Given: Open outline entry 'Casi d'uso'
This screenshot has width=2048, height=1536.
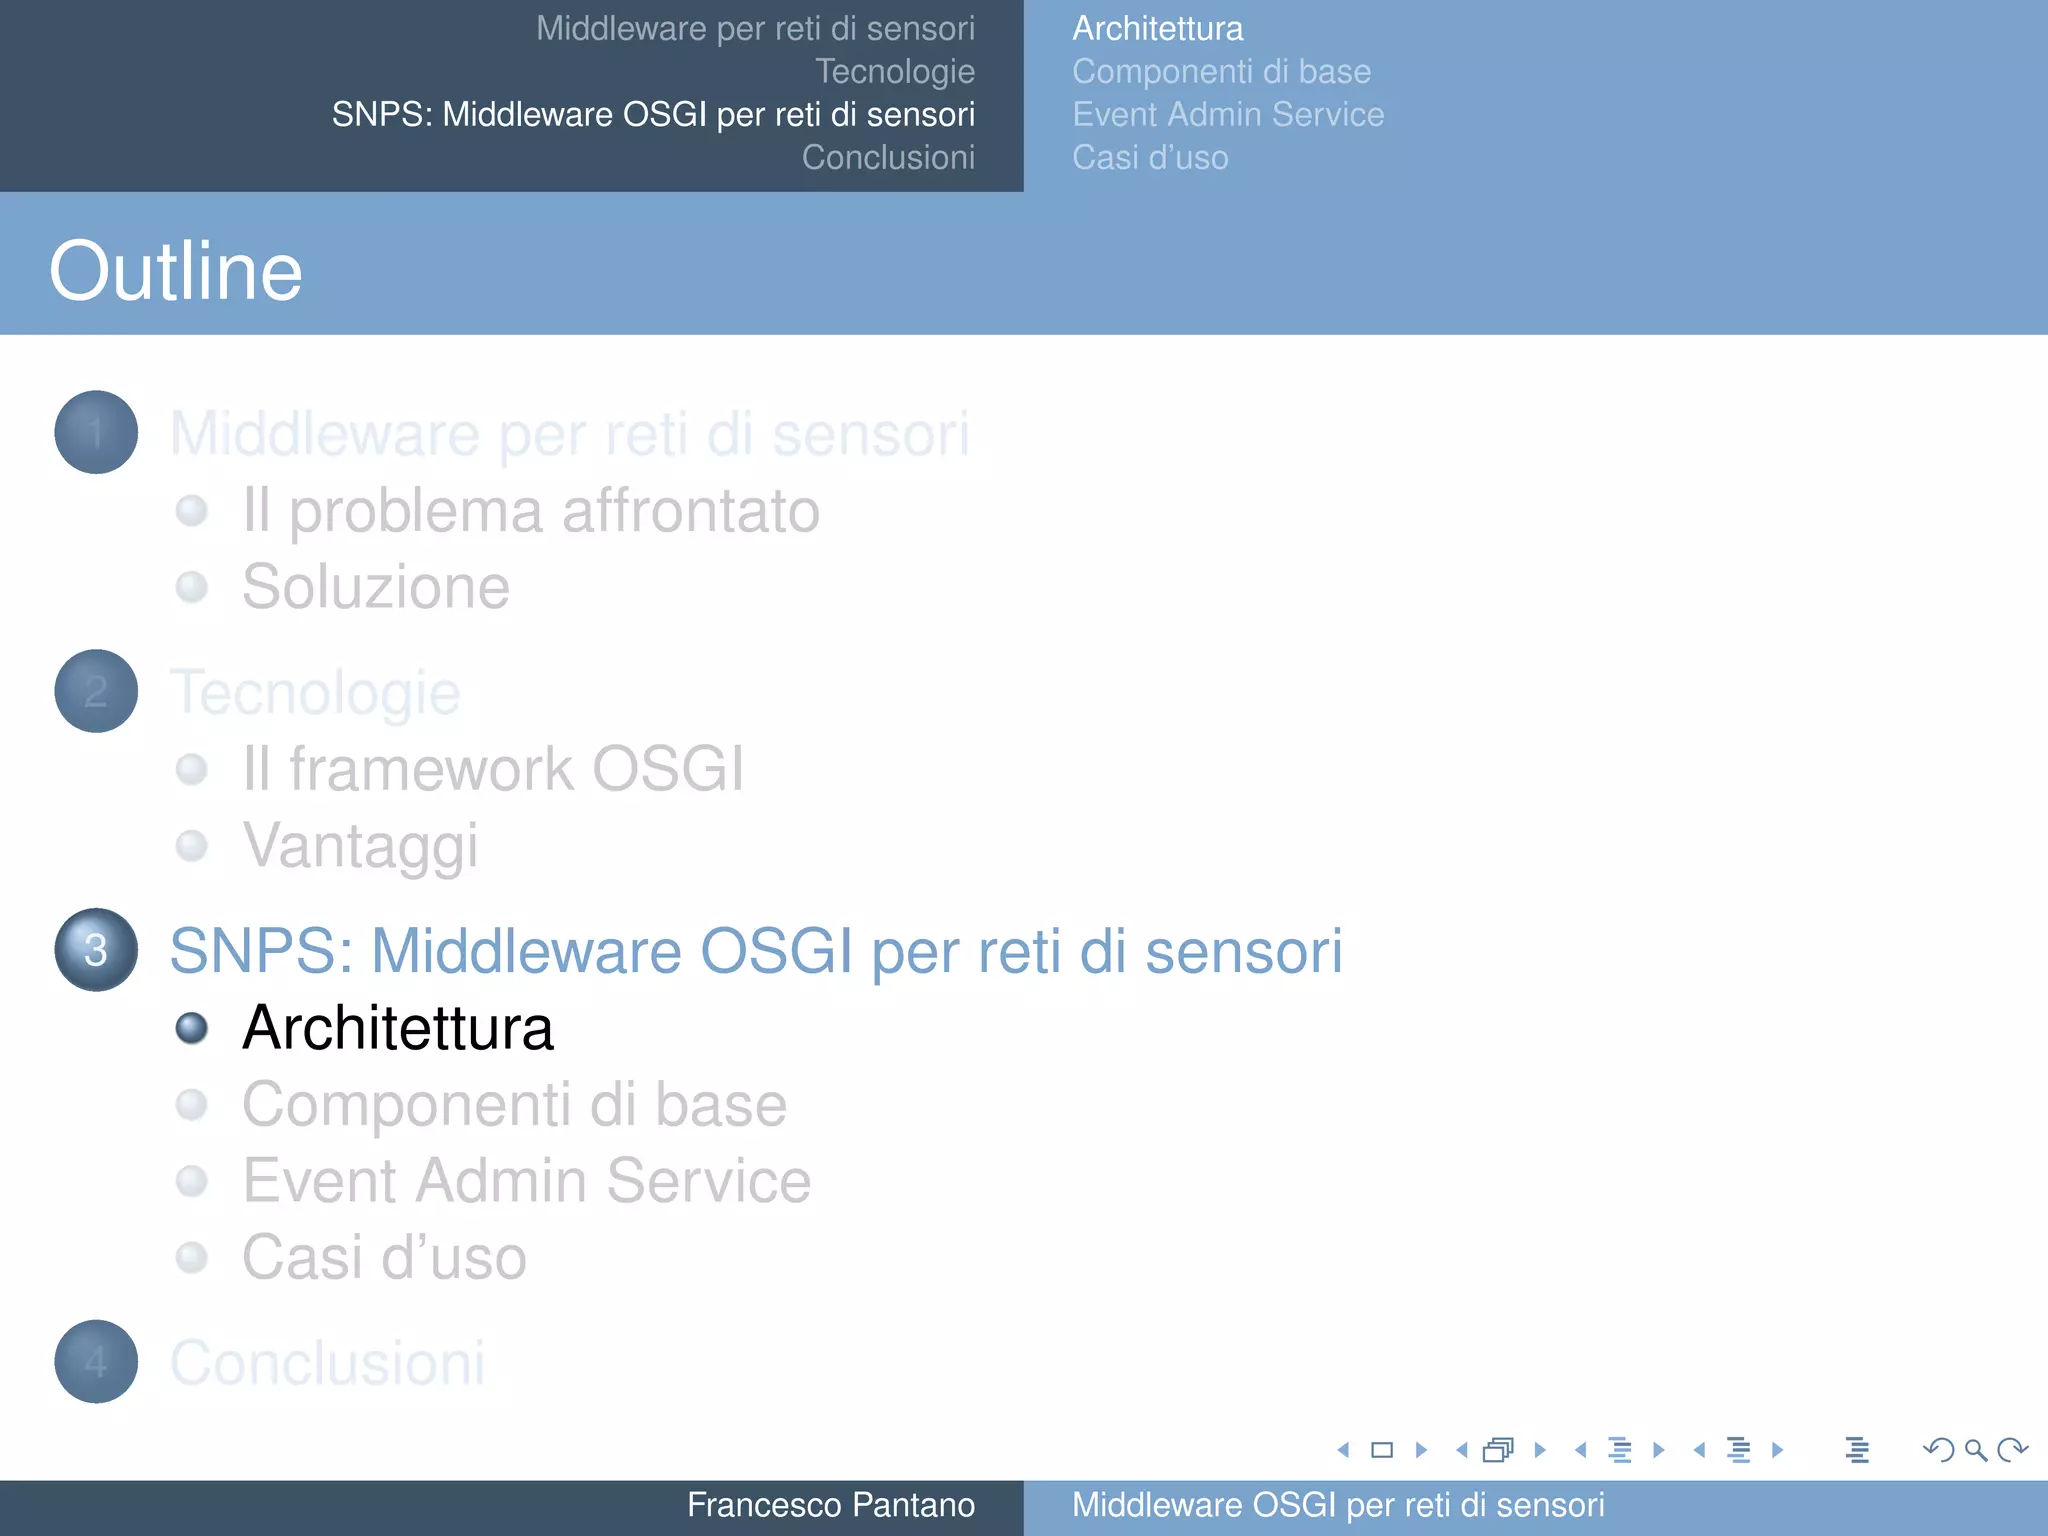Looking at the screenshot, I should pyautogui.click(x=385, y=1257).
